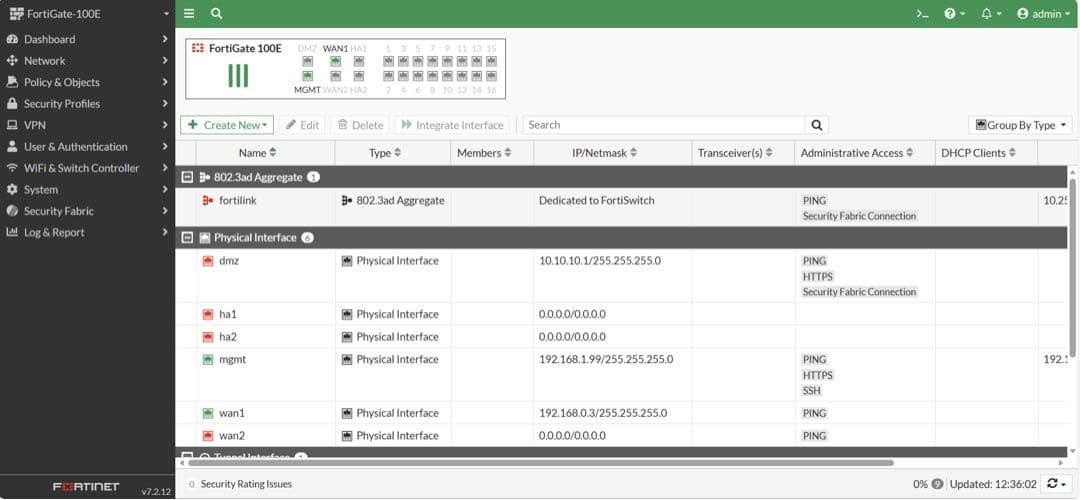Expand the Dashboard chevron arrow

(x=165, y=39)
